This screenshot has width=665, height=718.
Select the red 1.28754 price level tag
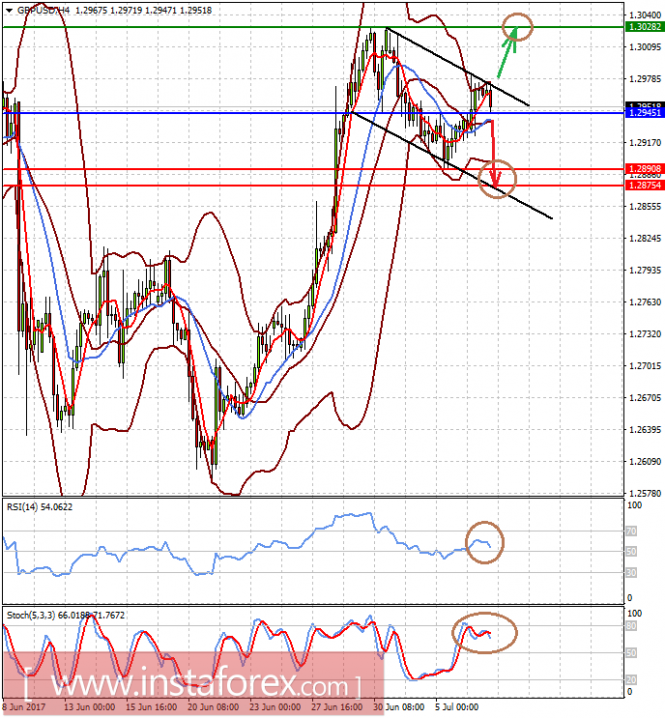(645, 185)
